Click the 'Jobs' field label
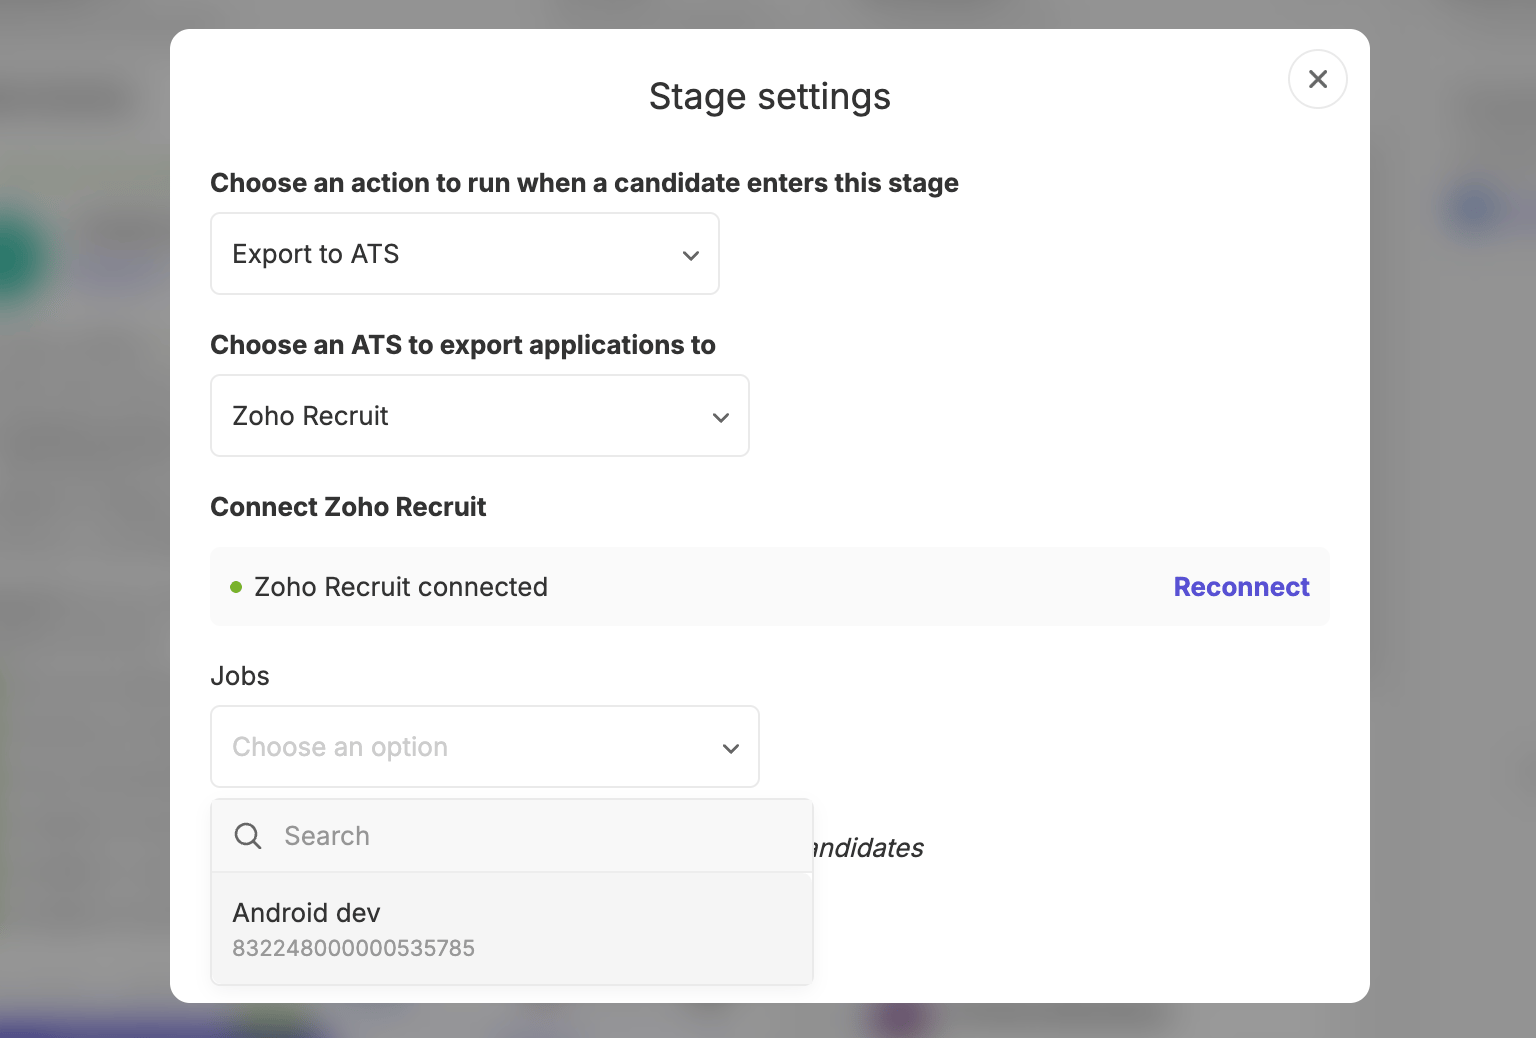The image size is (1536, 1038). point(240,676)
